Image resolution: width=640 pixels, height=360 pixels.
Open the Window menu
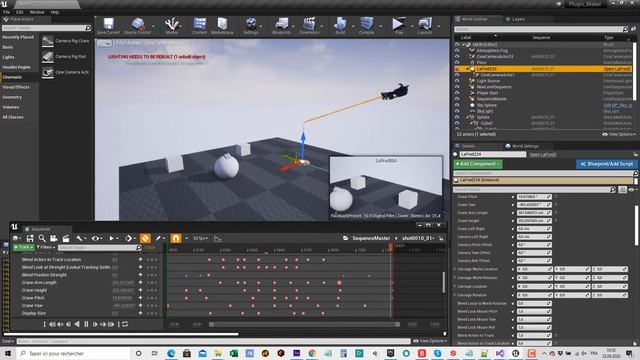37,12
